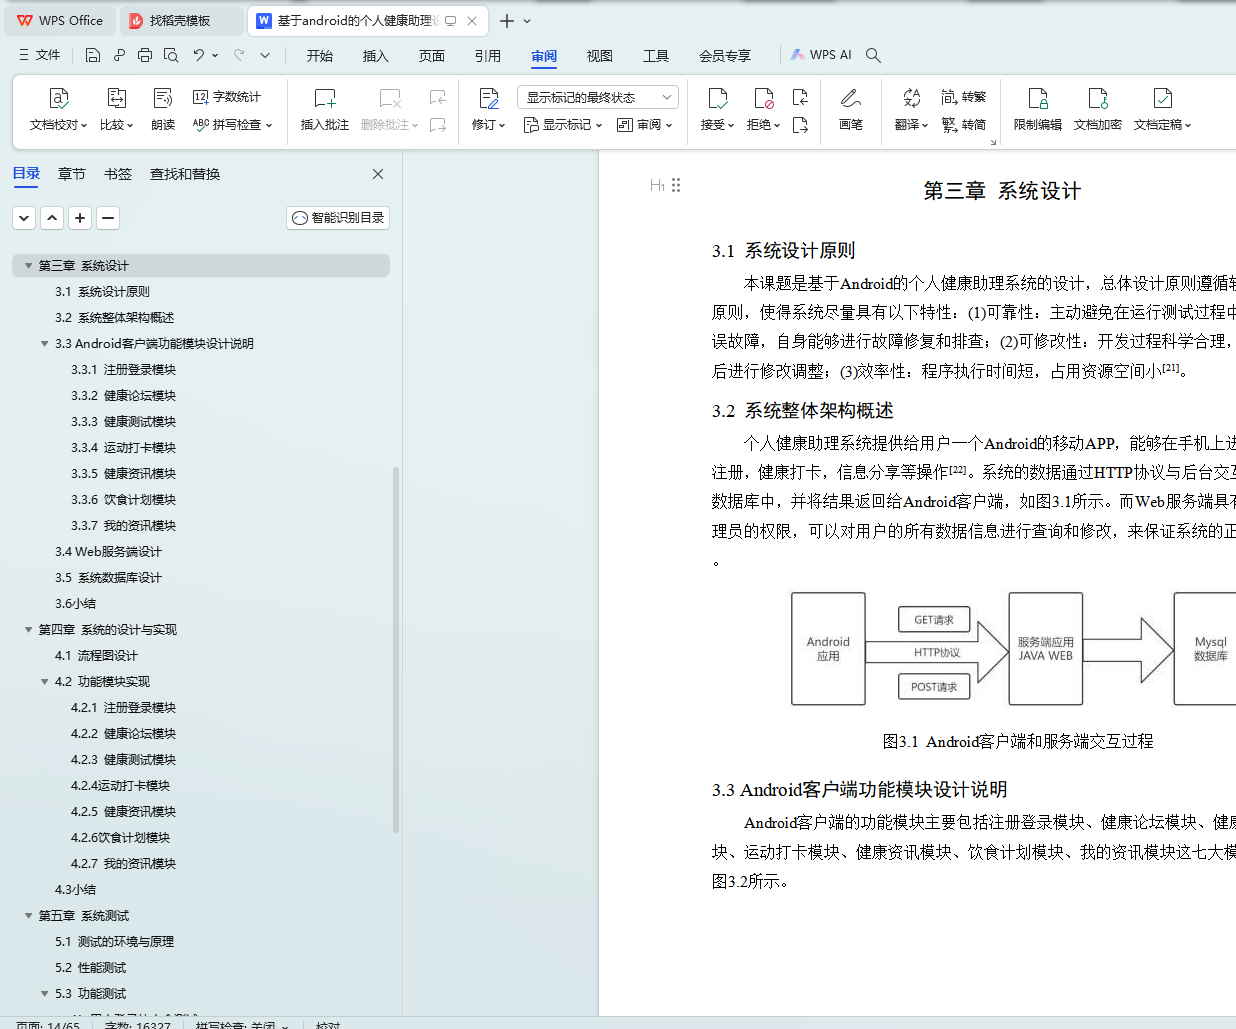Open the 会员专享 tab
The image size is (1236, 1029).
pyautogui.click(x=725, y=56)
